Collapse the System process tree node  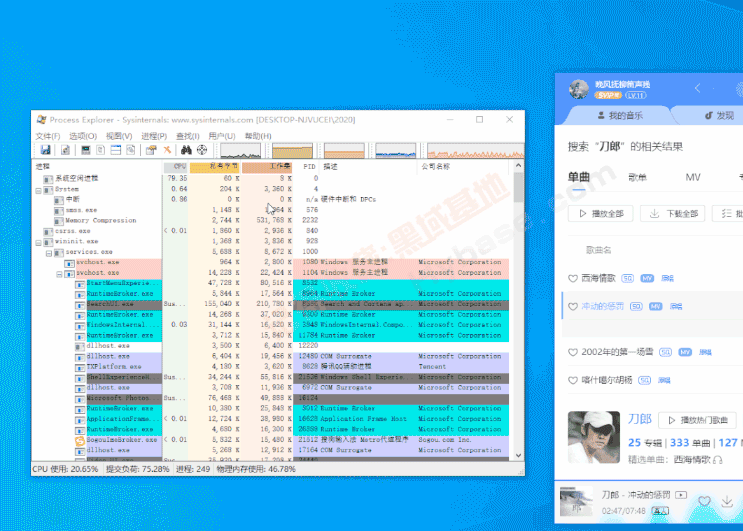click(x=38, y=191)
